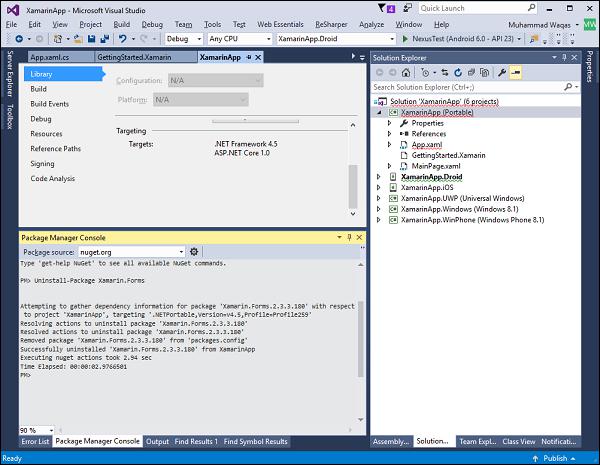Select the Build Events properties page

[x=50, y=104]
